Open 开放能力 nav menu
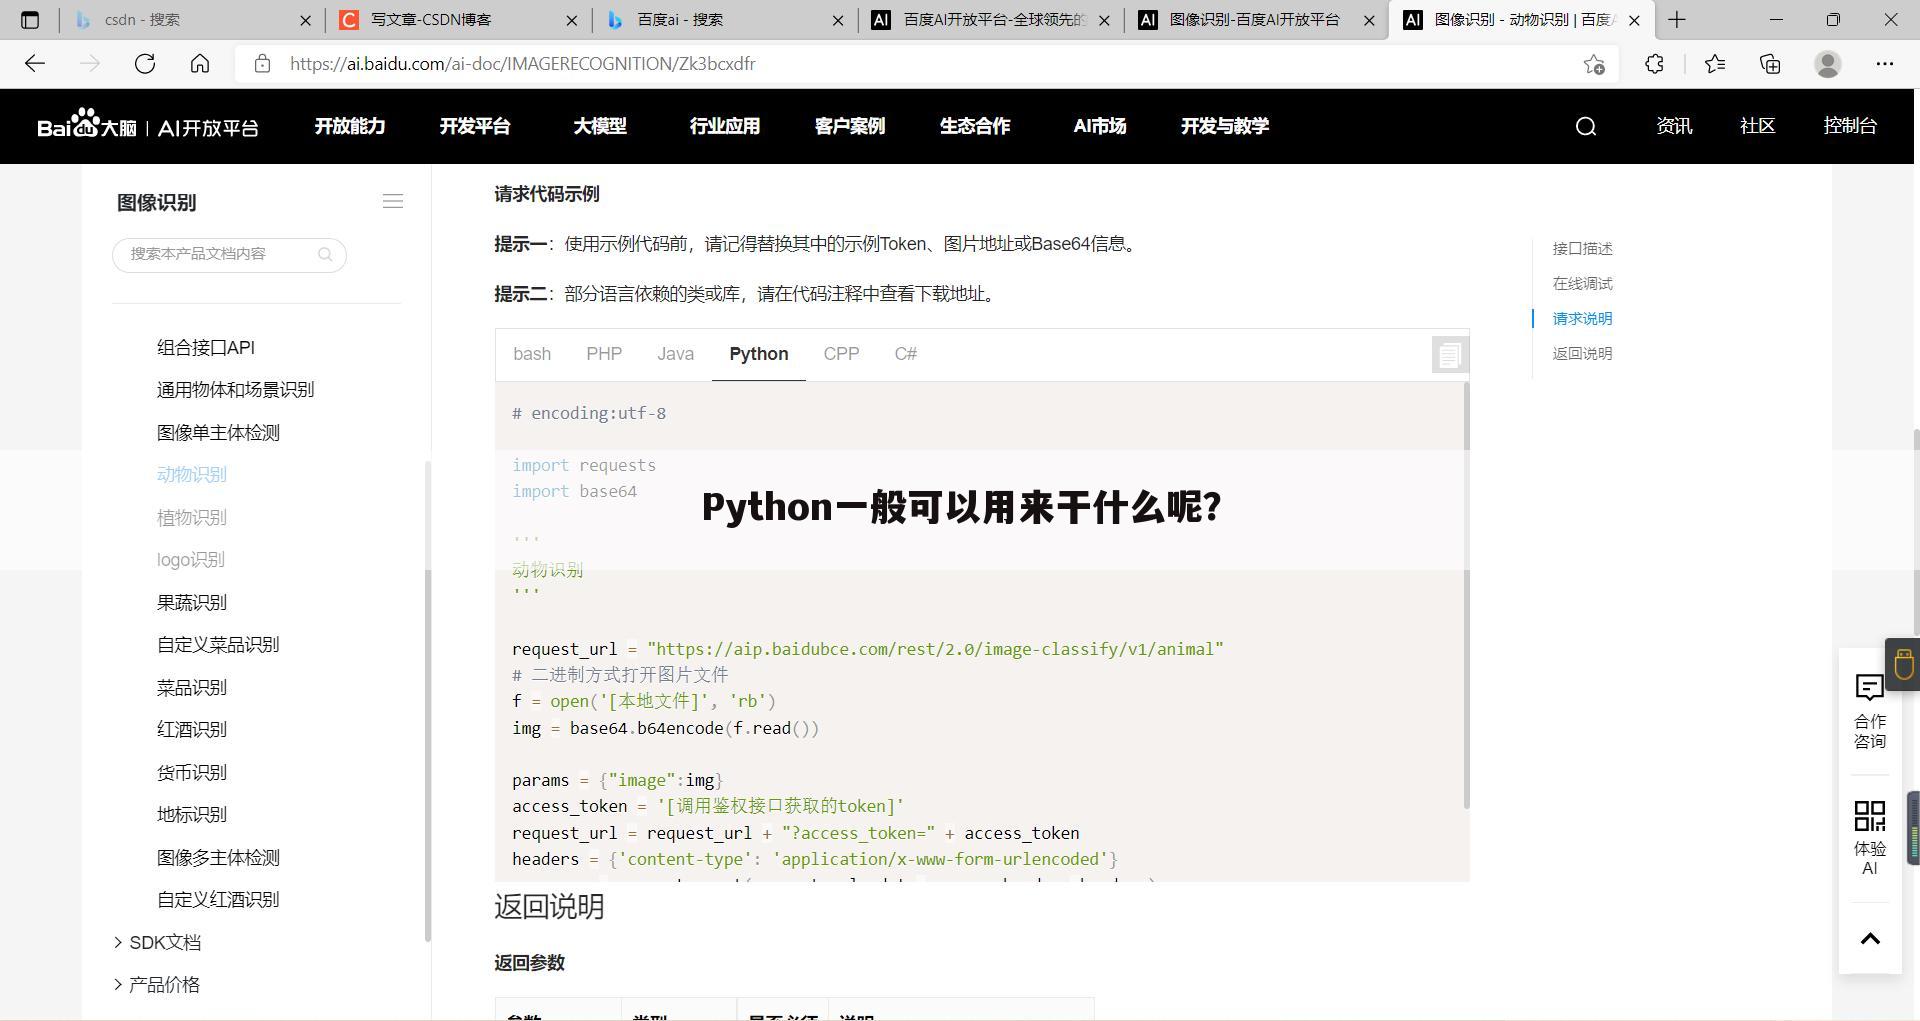The height and width of the screenshot is (1021, 1920). 350,126
